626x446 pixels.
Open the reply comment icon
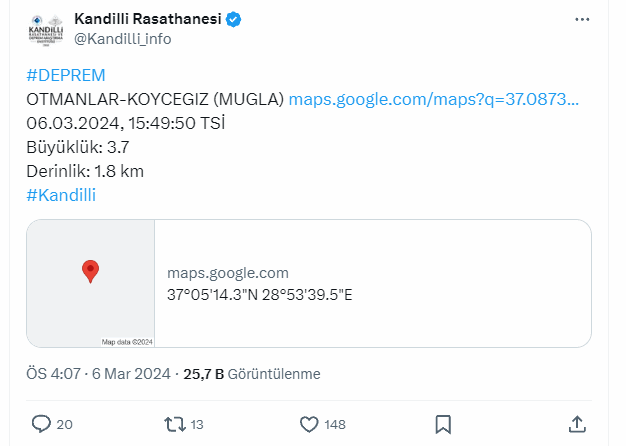[41, 424]
